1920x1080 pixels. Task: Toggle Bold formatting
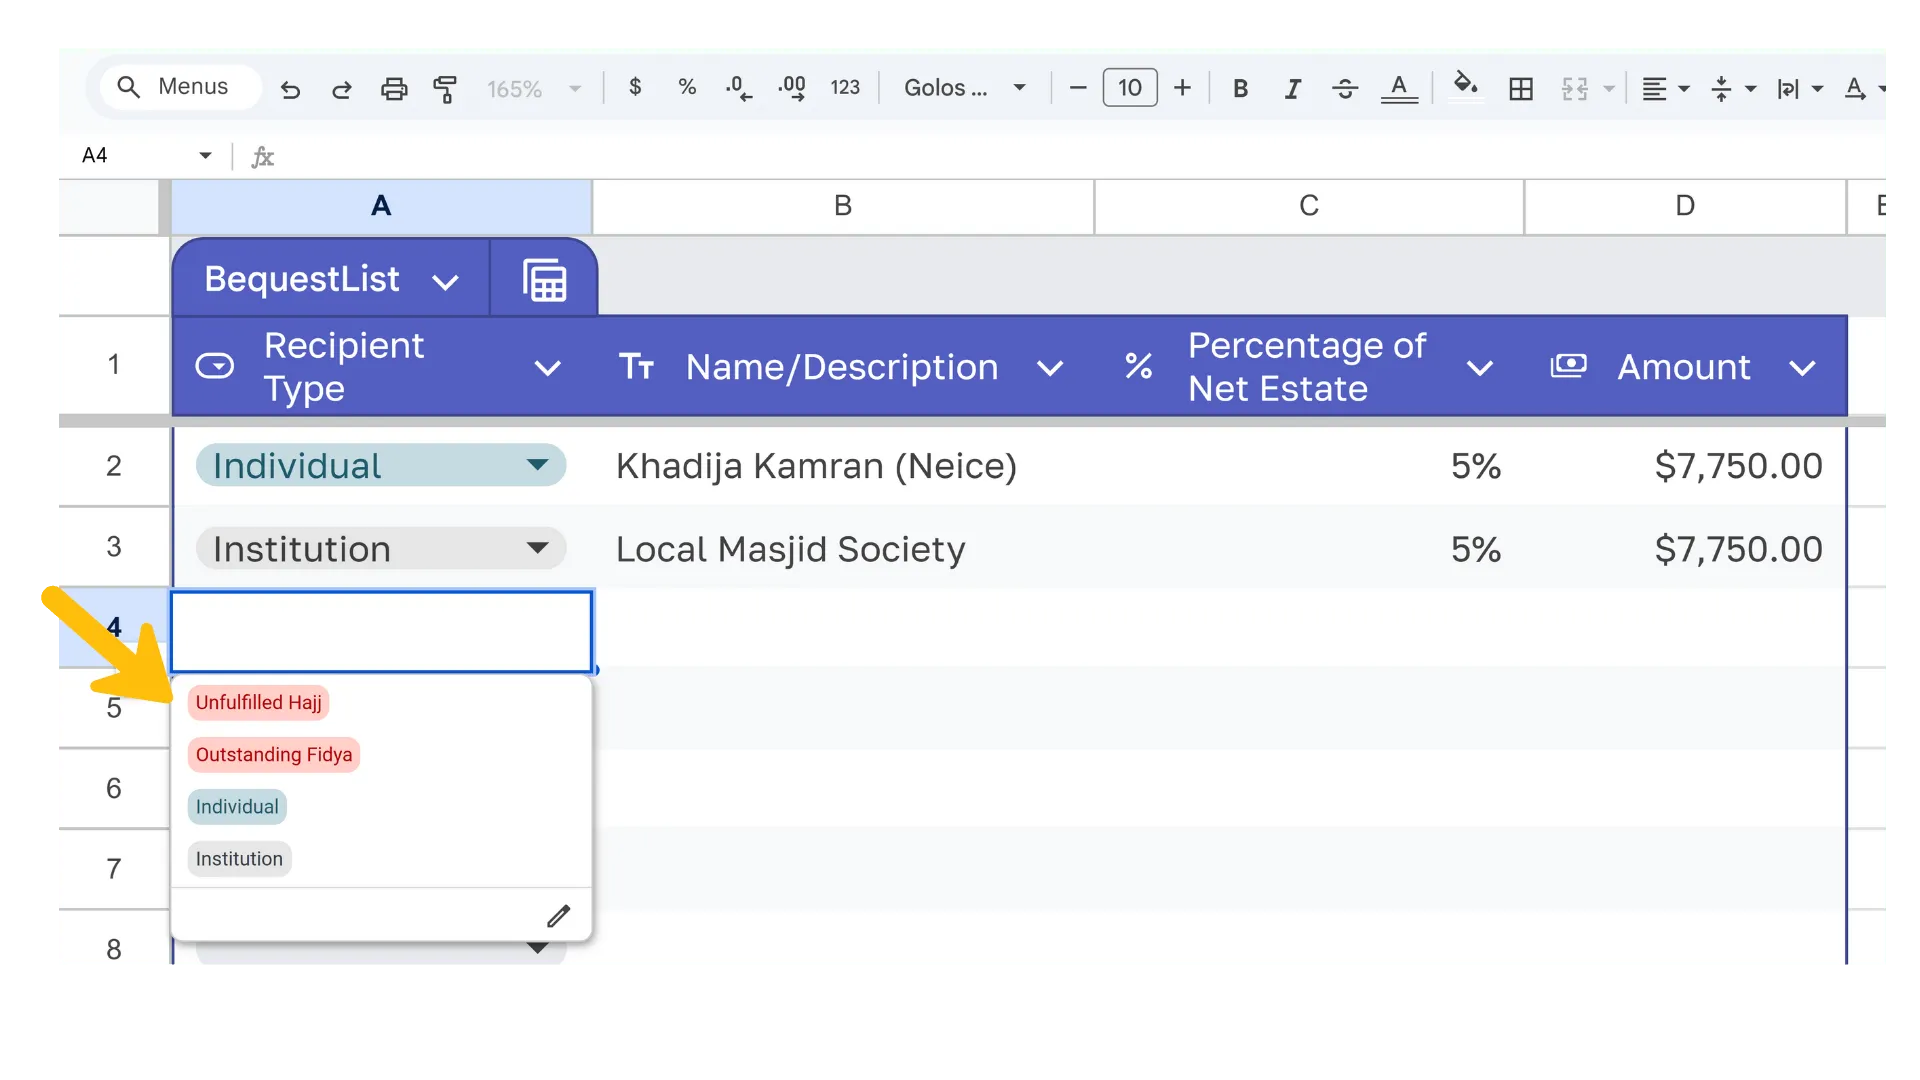[1240, 88]
